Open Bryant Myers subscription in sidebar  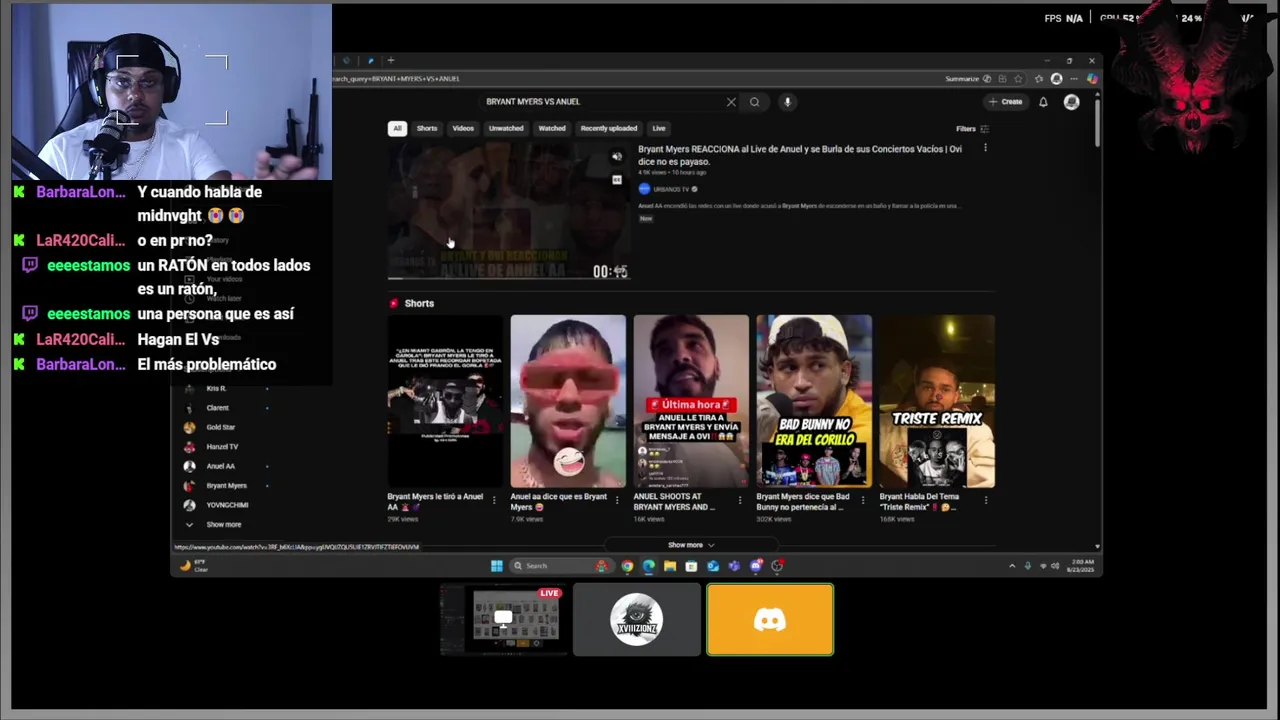click(225, 485)
